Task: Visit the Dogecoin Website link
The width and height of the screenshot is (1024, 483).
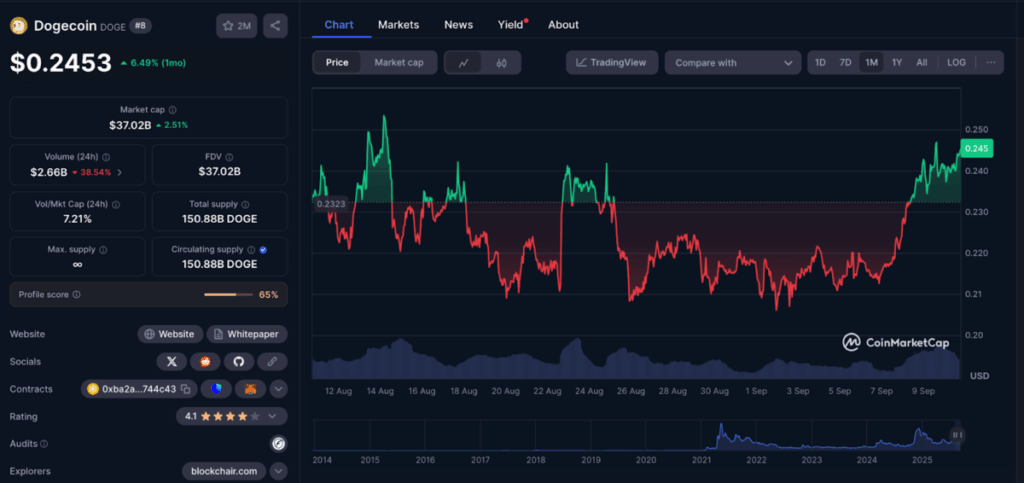Action: 170,334
